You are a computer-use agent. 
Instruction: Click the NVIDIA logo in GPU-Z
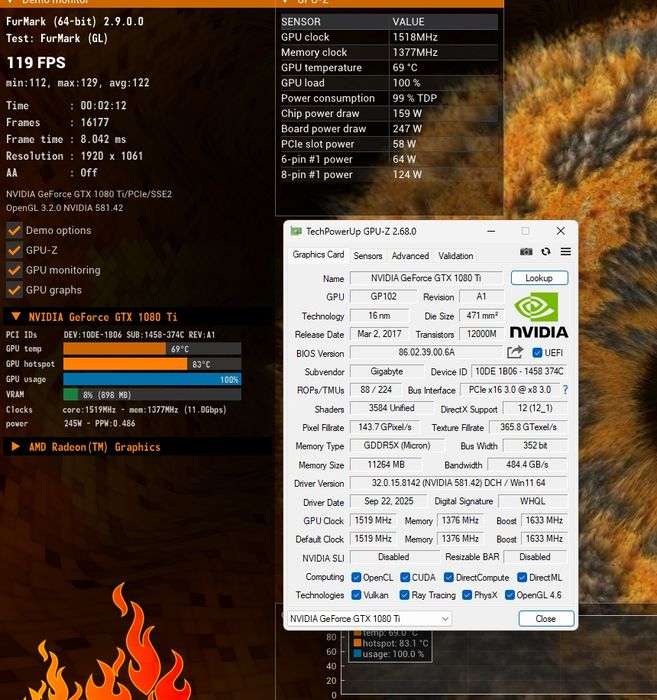(x=539, y=315)
